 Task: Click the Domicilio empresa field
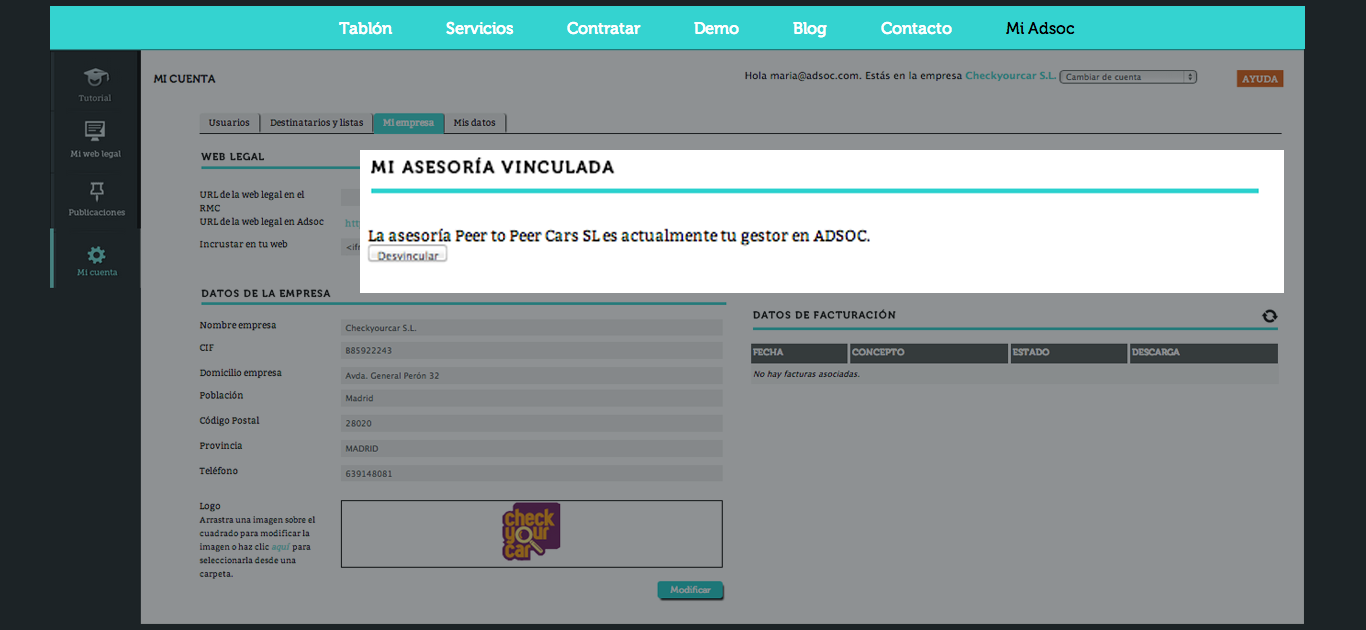[531, 376]
